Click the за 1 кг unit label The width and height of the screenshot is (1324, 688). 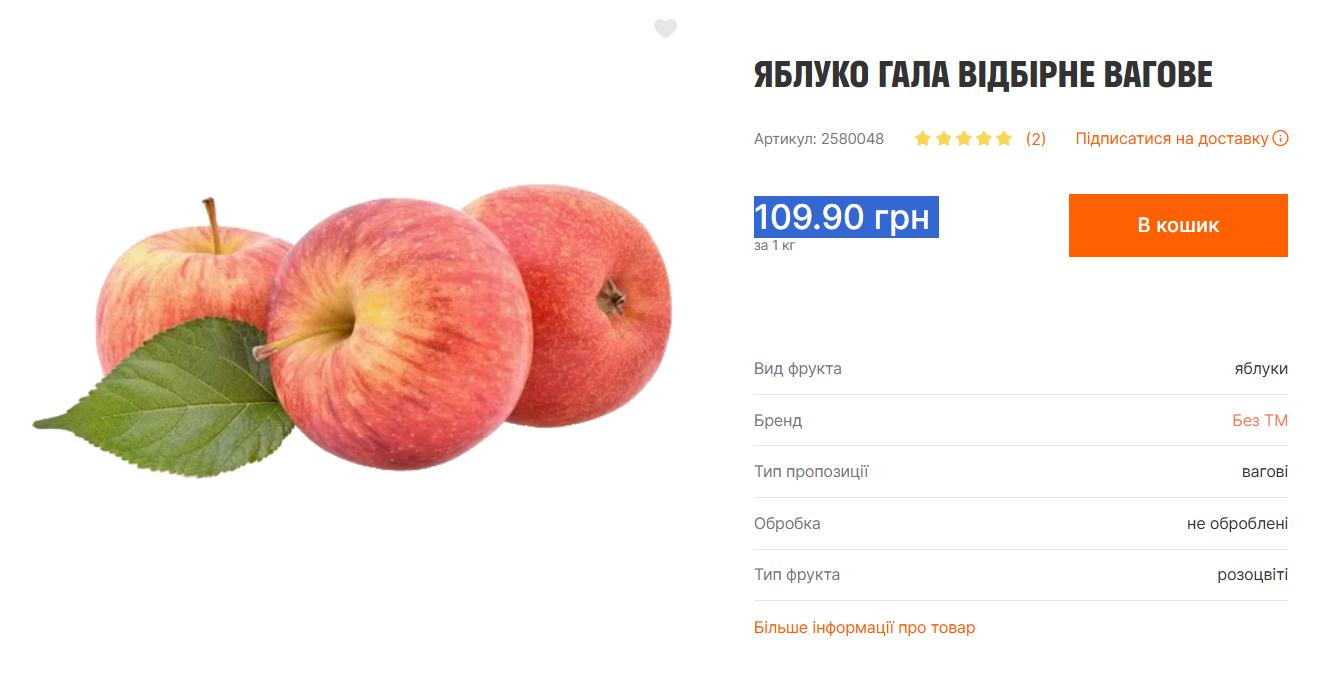(775, 245)
